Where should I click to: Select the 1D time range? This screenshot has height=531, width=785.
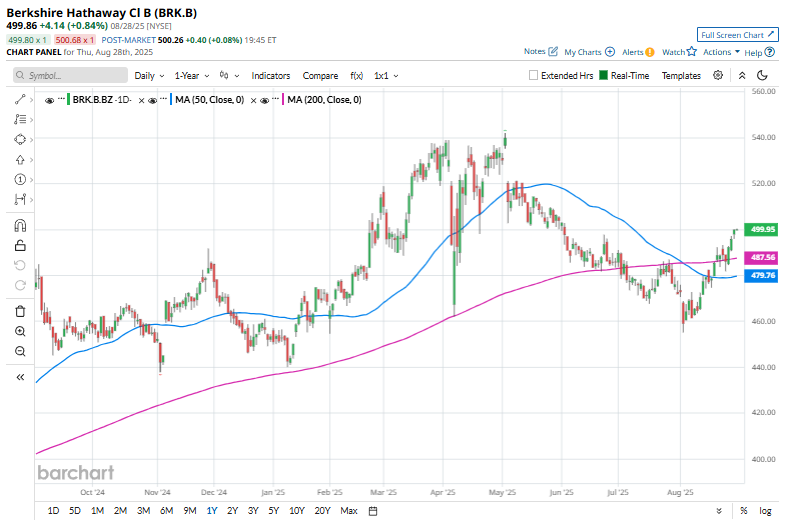click(53, 511)
